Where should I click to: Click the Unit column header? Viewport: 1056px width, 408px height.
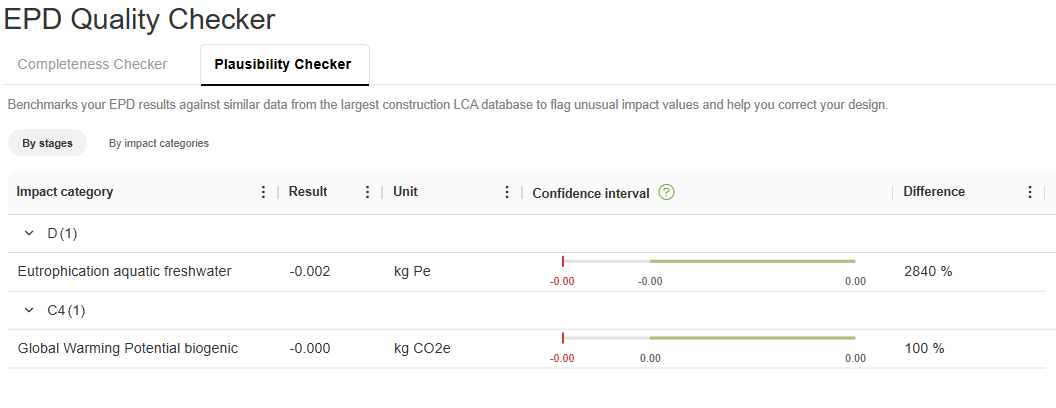[x=405, y=192]
